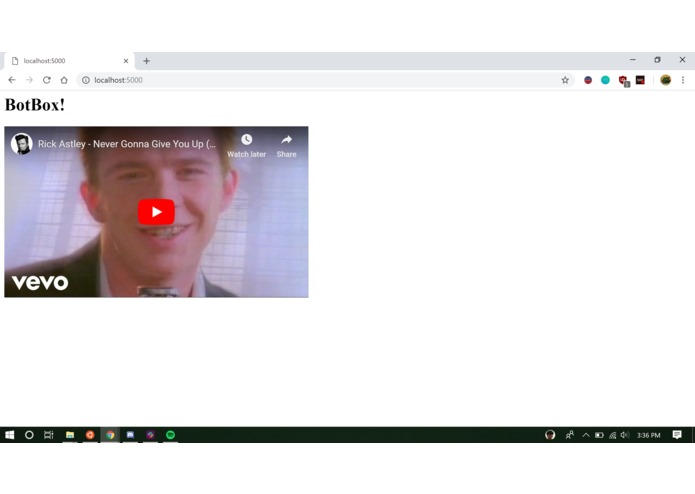The height and width of the screenshot is (494, 695).
Task: Open Cortana search circle
Action: tap(29, 435)
